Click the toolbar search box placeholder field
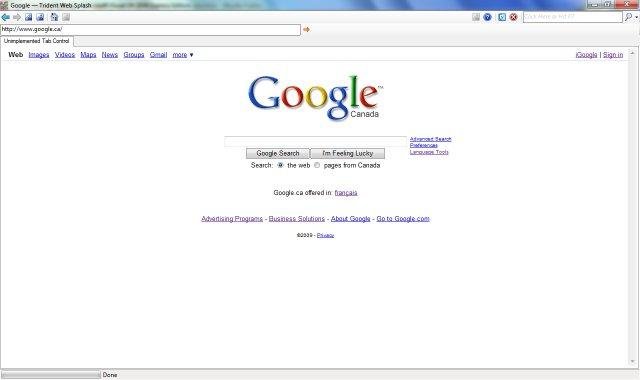The image size is (640, 380). 573,17
